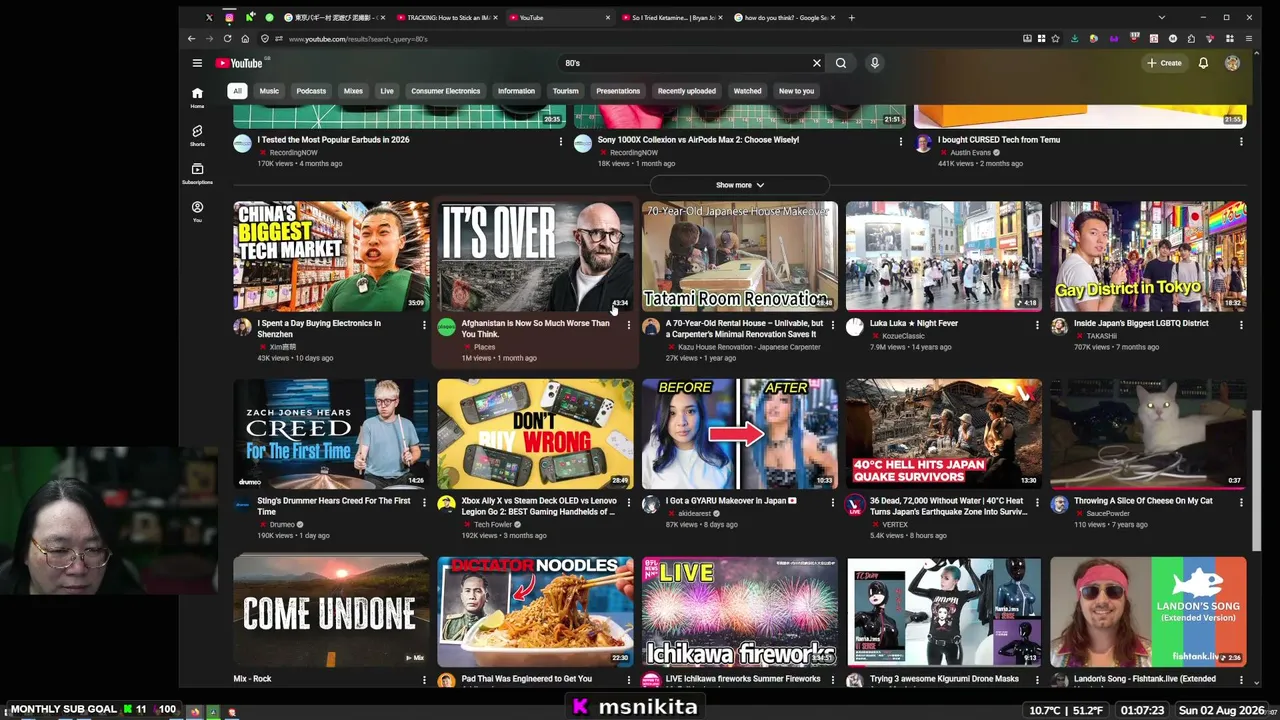Filter results by Tourism chip
The height and width of the screenshot is (720, 1280).
point(566,91)
